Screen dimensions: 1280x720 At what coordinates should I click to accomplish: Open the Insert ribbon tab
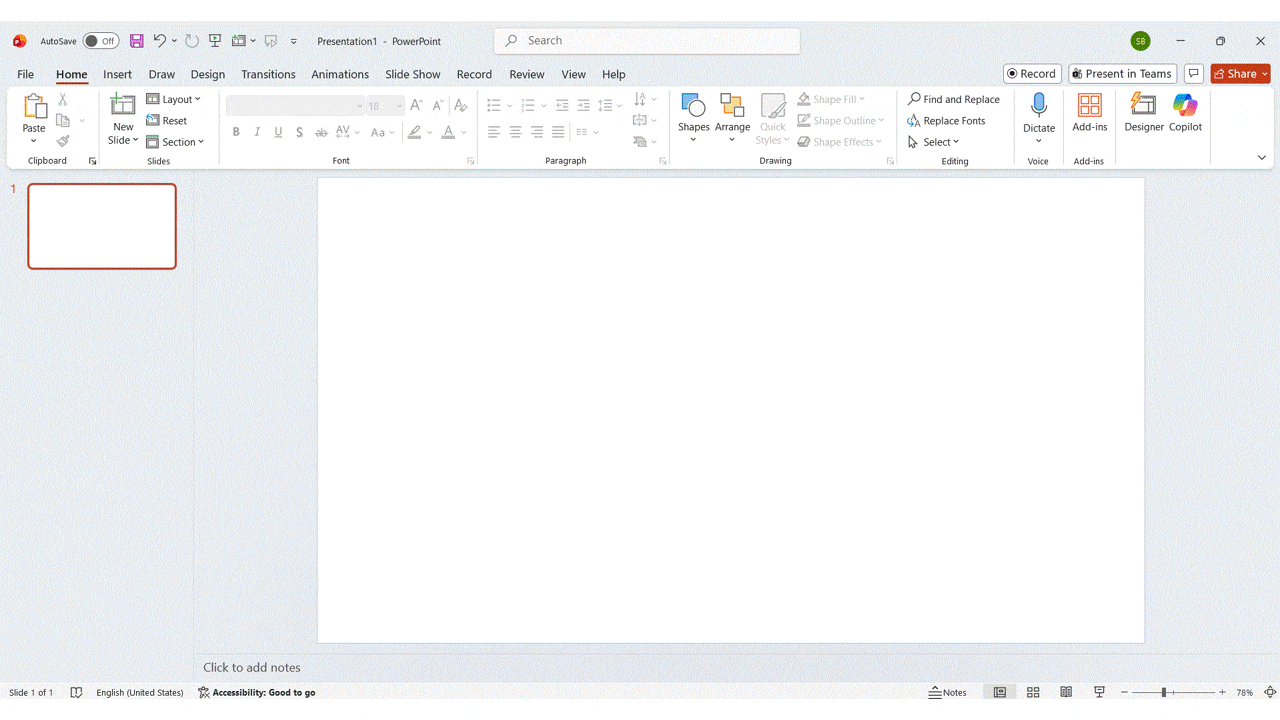coord(117,74)
